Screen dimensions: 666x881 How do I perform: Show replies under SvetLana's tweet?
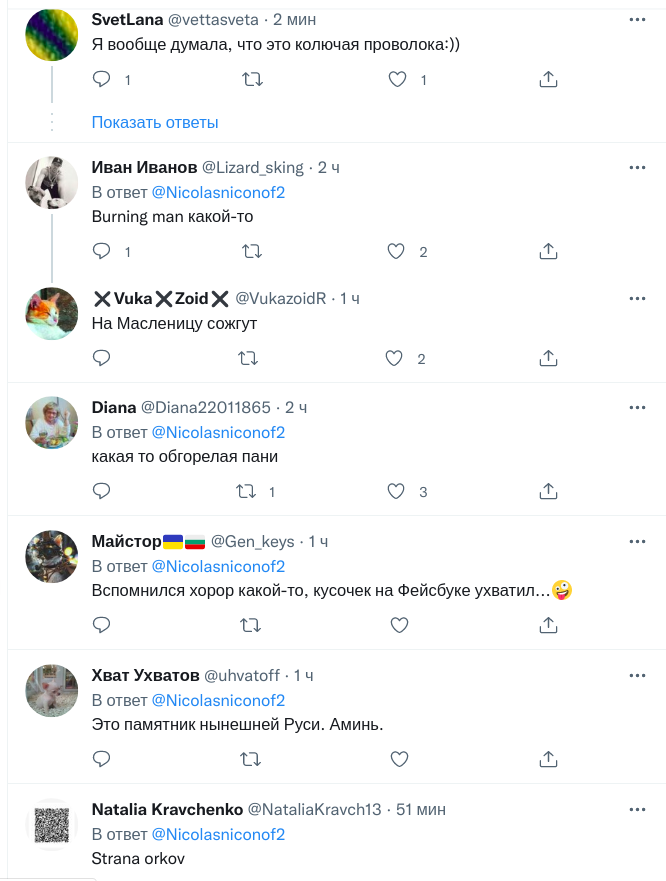(x=155, y=122)
